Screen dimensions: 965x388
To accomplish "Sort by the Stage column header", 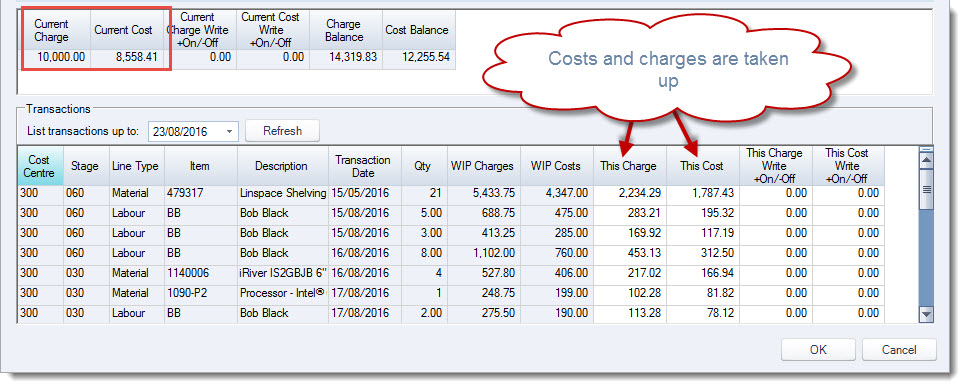I will pyautogui.click(x=86, y=166).
